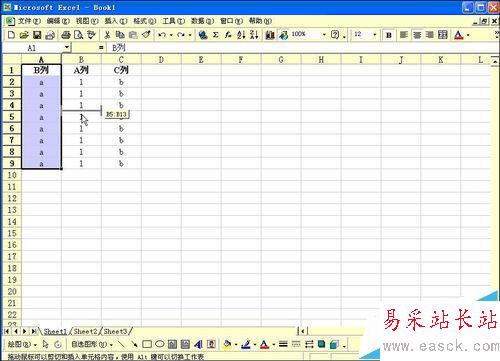Image resolution: width=500 pixels, height=361 pixels.
Task: Open the Redo history dropdown arrow
Action: click(190, 35)
